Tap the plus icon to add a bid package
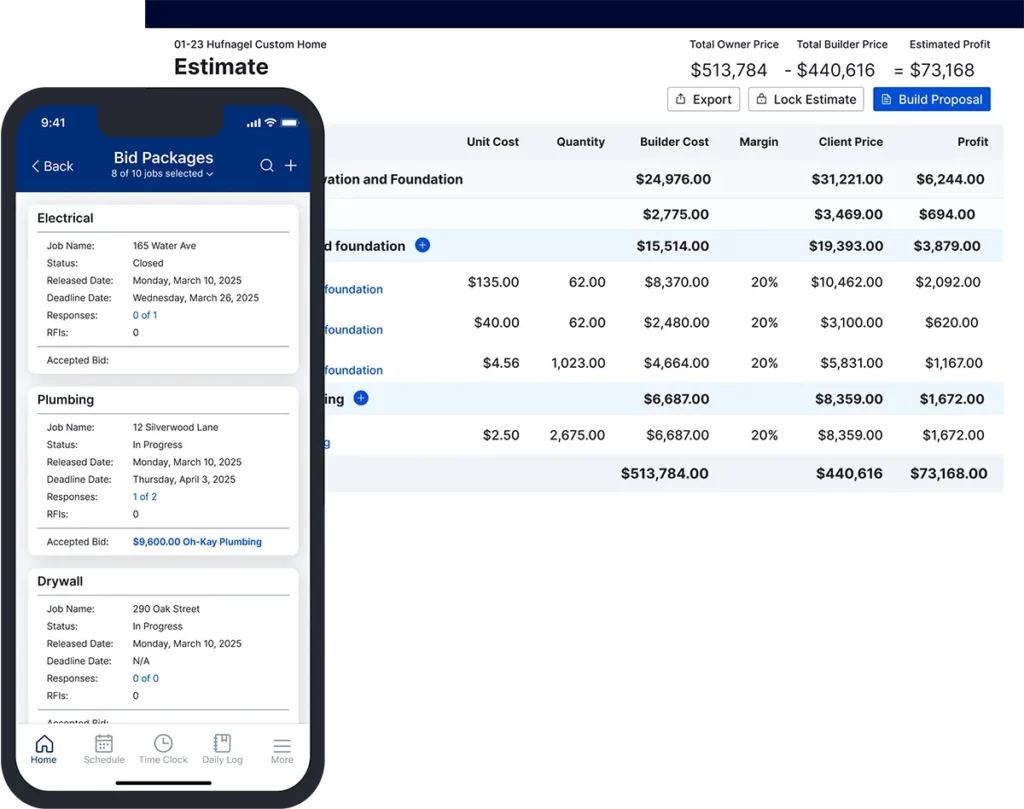Viewport: 1024px width, 809px height. tap(291, 163)
